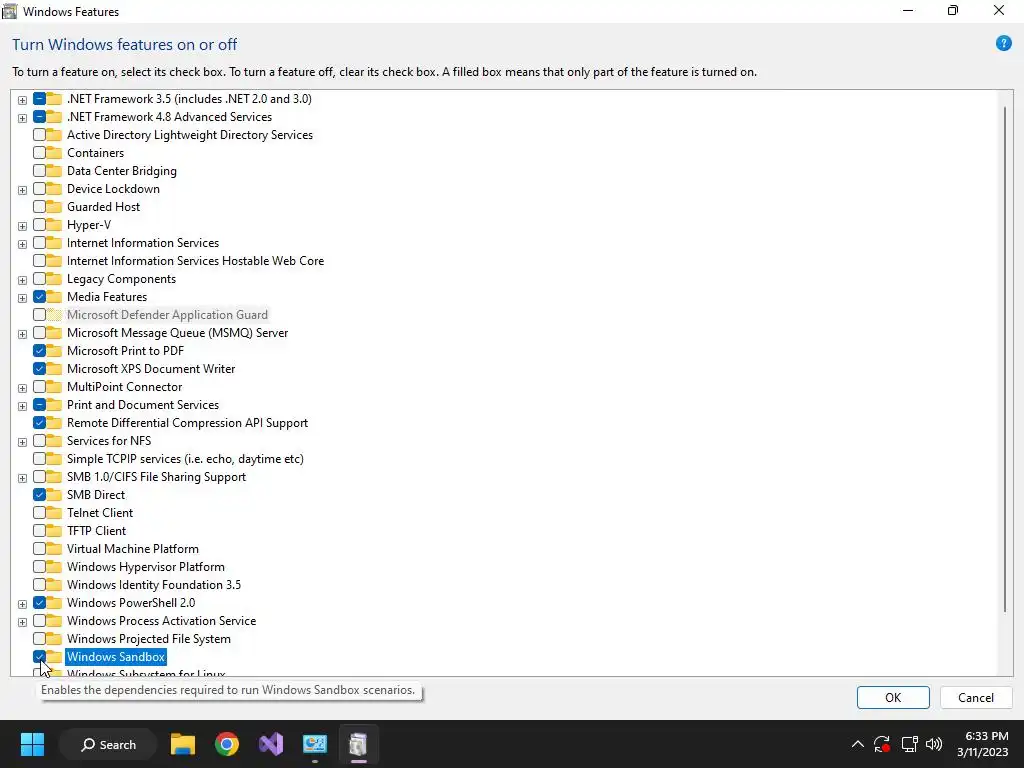
Task: Select Remote Differential Compression API Support
Action: click(x=187, y=423)
